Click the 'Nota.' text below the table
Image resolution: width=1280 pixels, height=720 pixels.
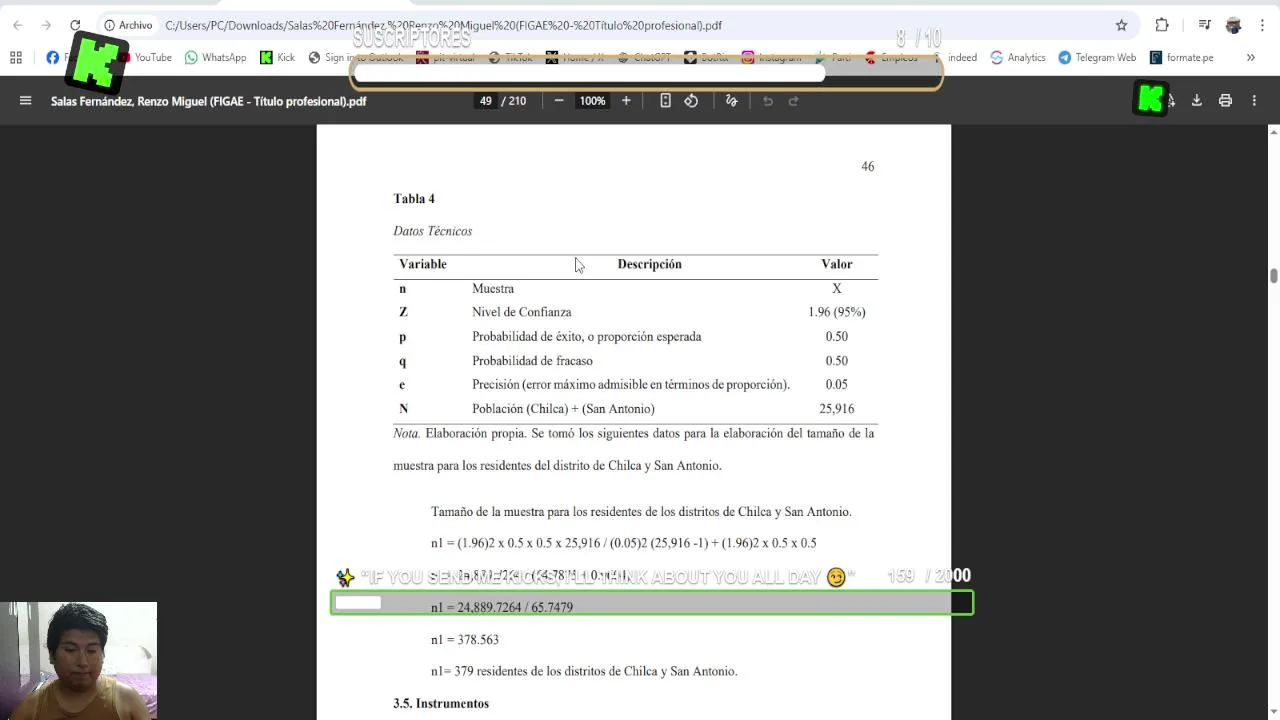(406, 433)
